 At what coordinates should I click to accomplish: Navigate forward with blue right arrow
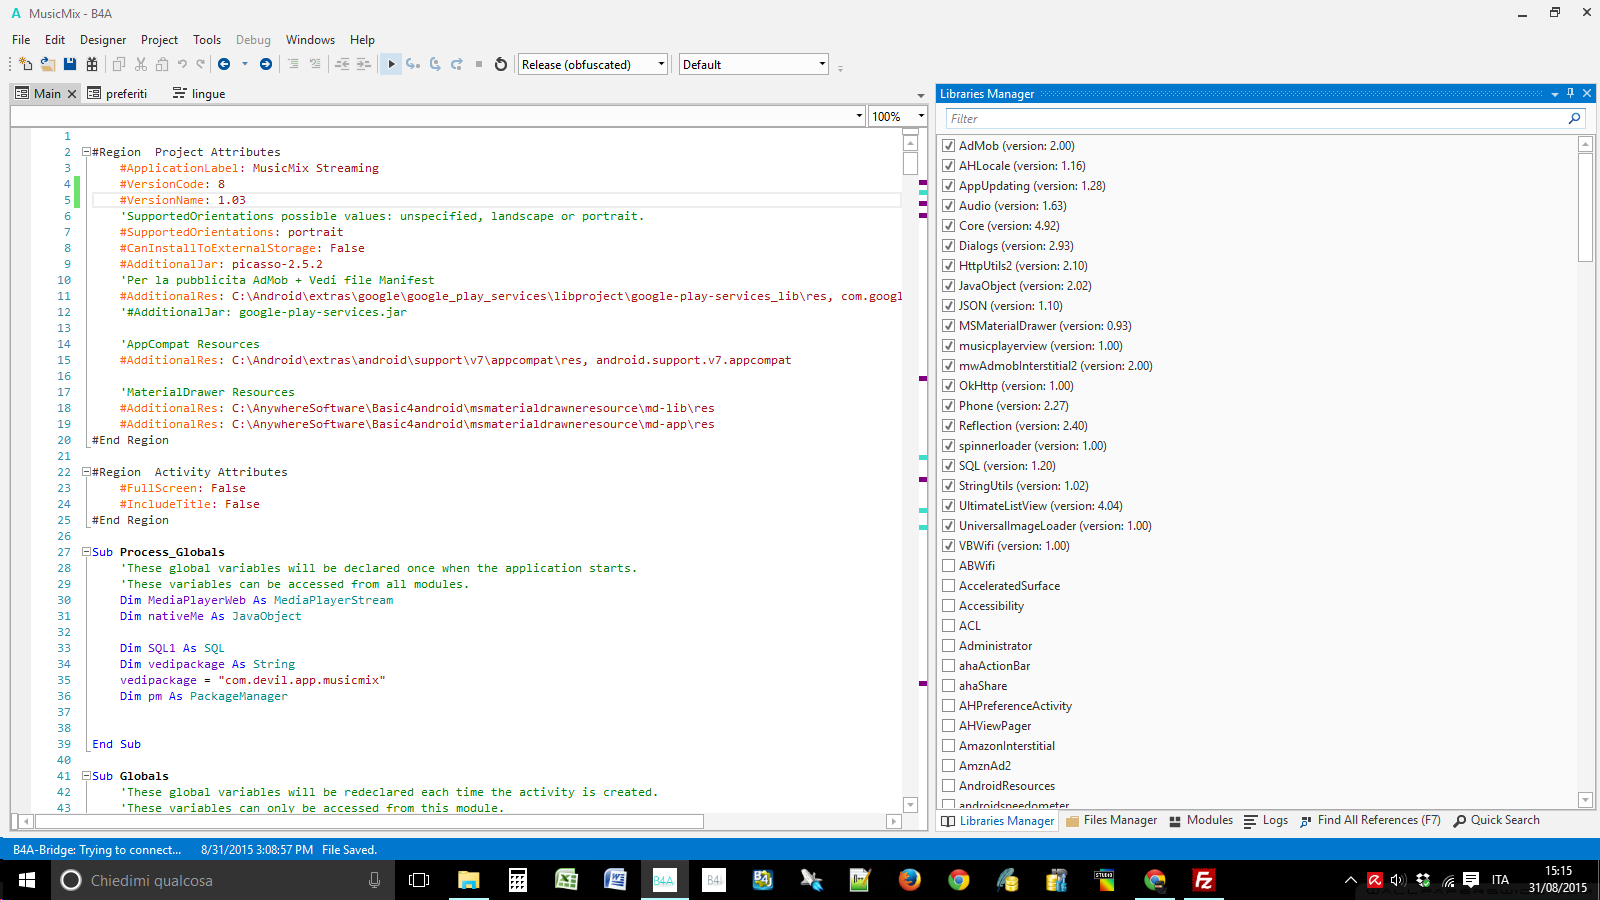pyautogui.click(x=266, y=64)
